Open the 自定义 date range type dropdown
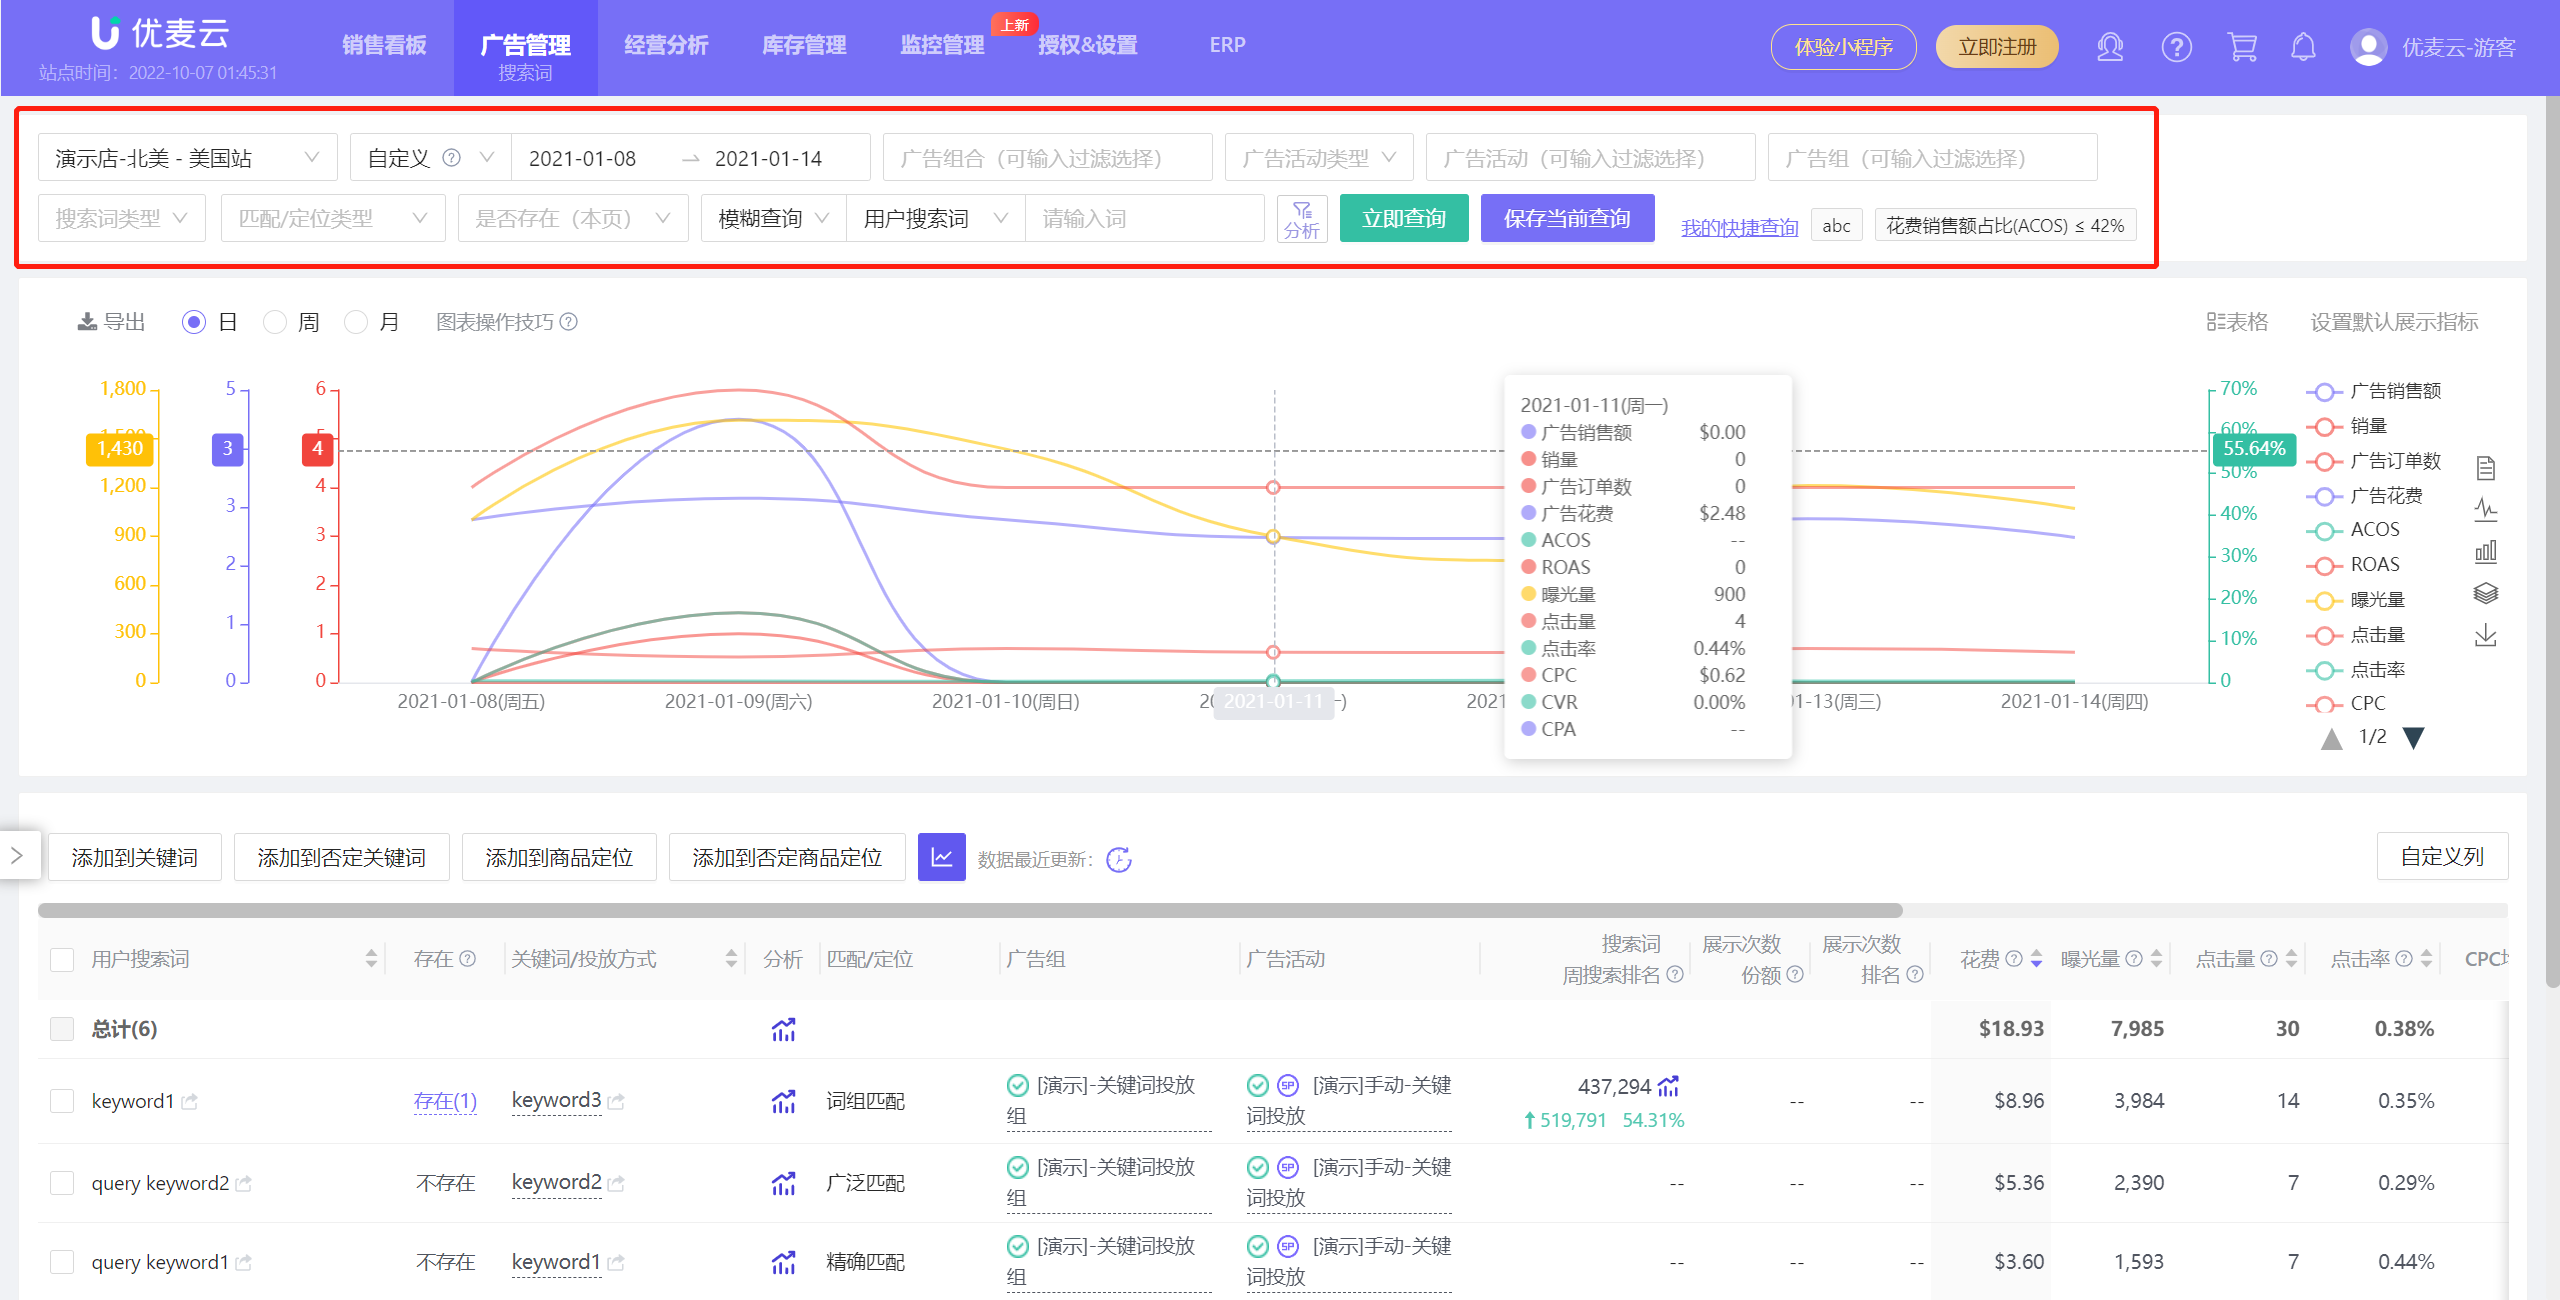 [431, 158]
